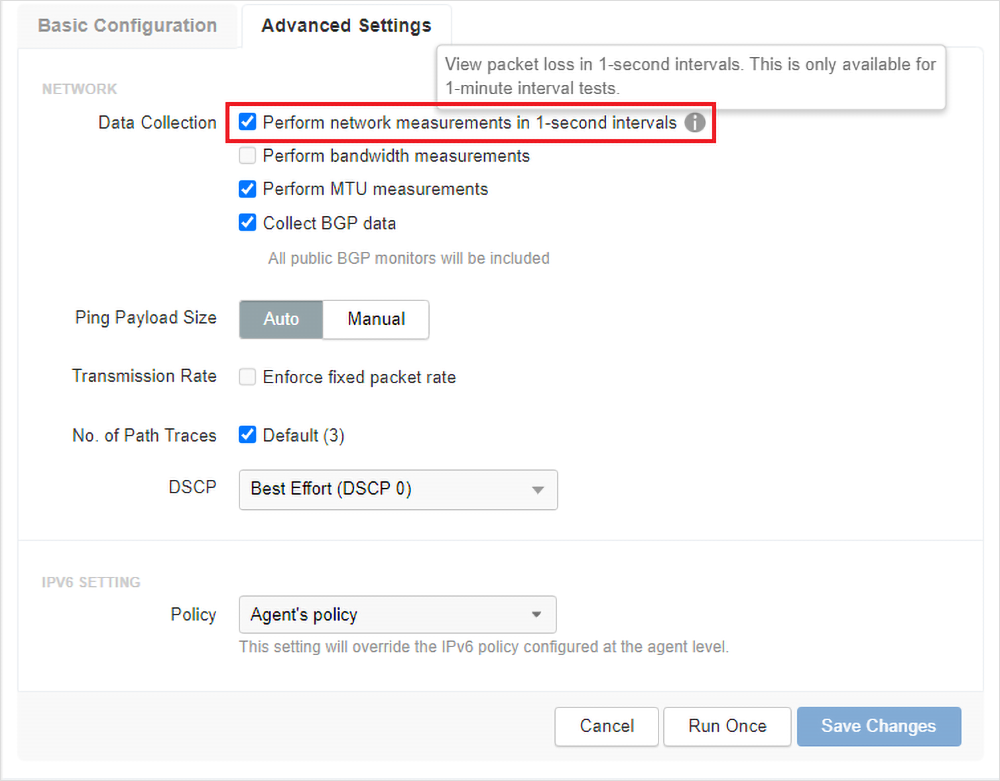The image size is (1000, 781).
Task: Click the Collect BGP data label
Action: 329,223
